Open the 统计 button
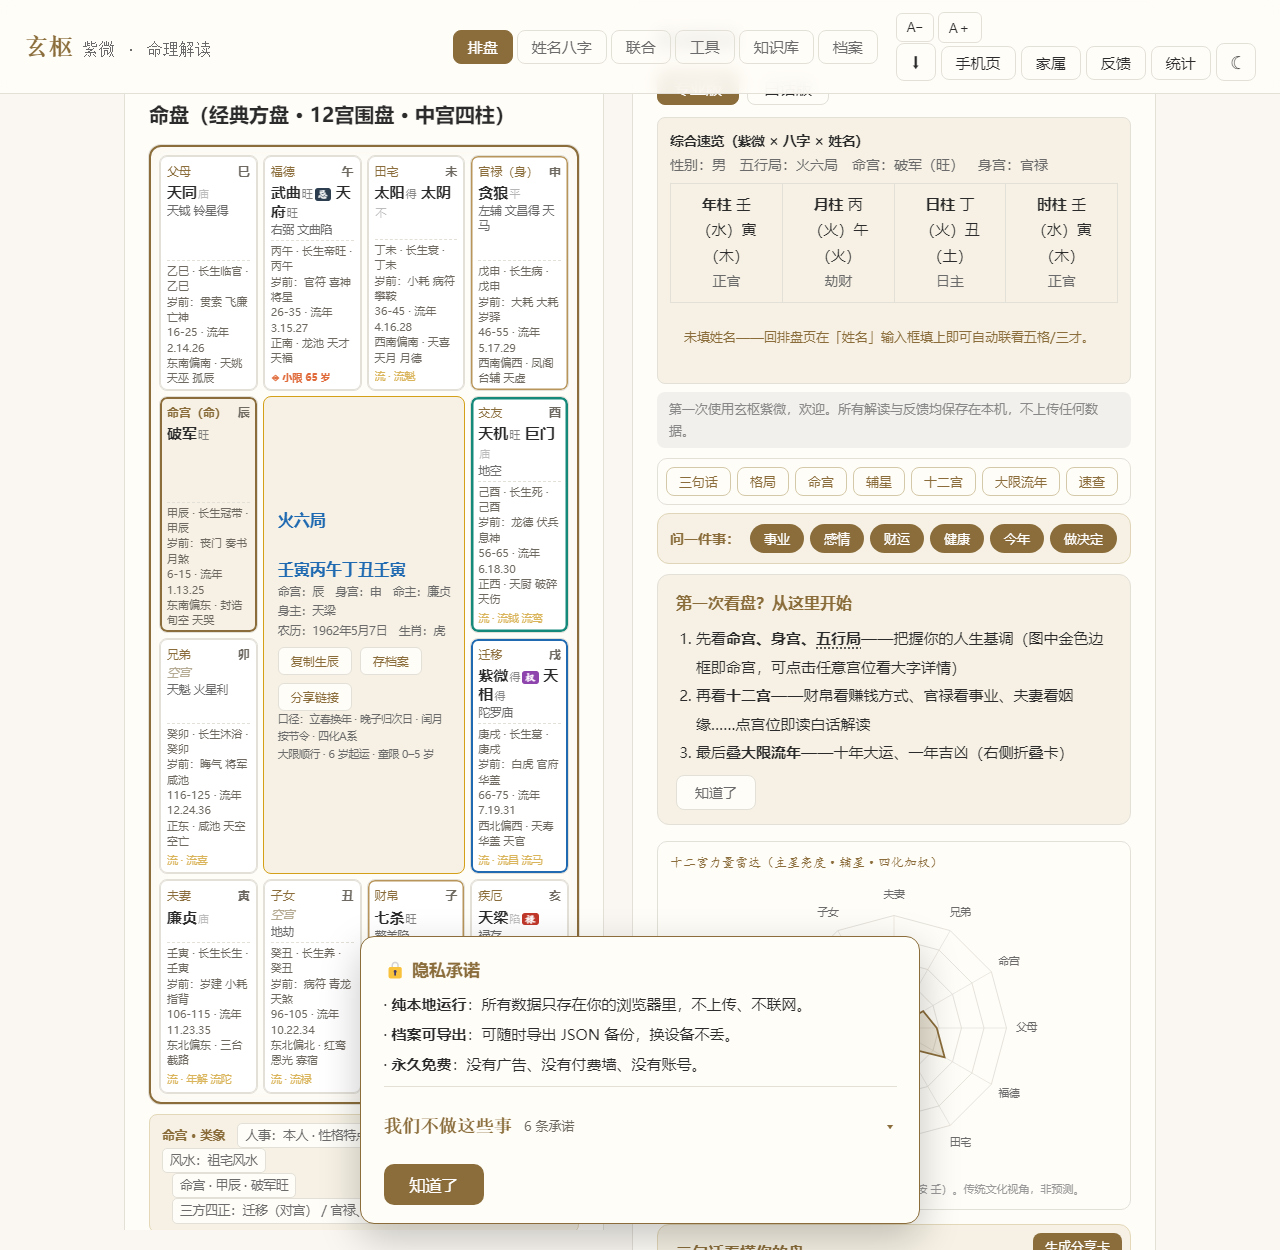The image size is (1280, 1250). (1181, 63)
